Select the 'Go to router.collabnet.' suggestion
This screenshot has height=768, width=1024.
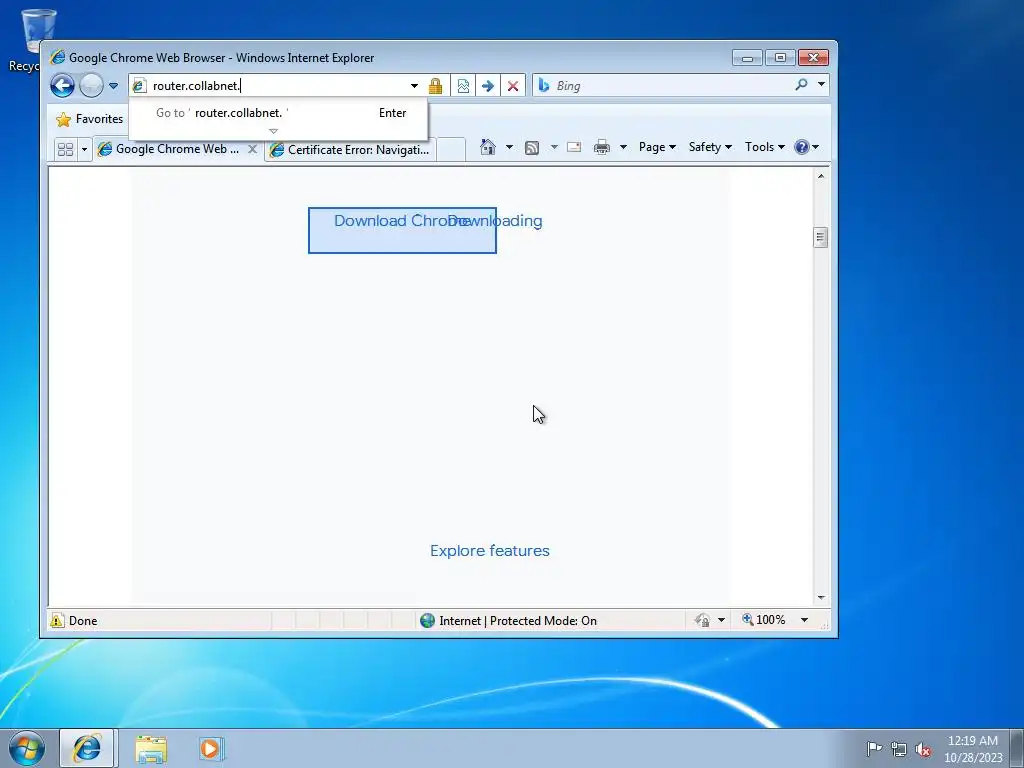pos(278,113)
